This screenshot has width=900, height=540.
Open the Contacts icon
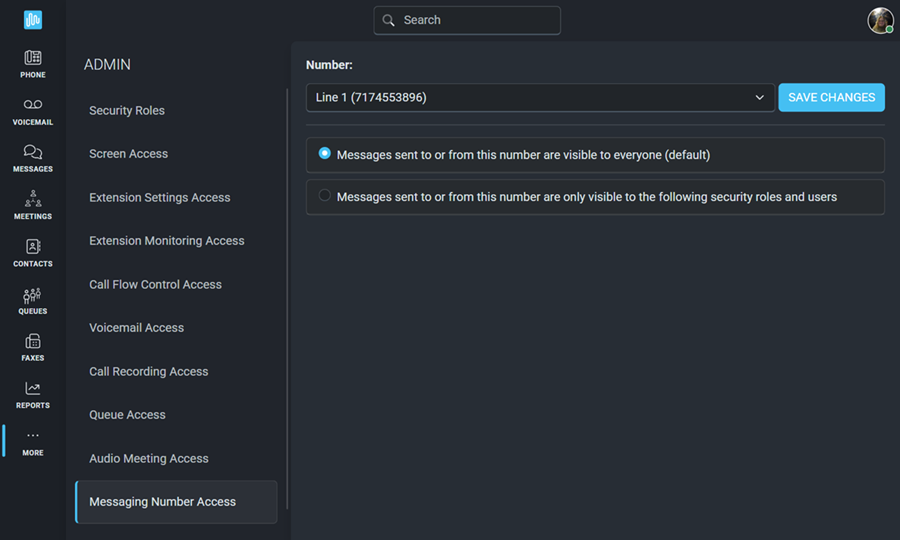tap(33, 246)
